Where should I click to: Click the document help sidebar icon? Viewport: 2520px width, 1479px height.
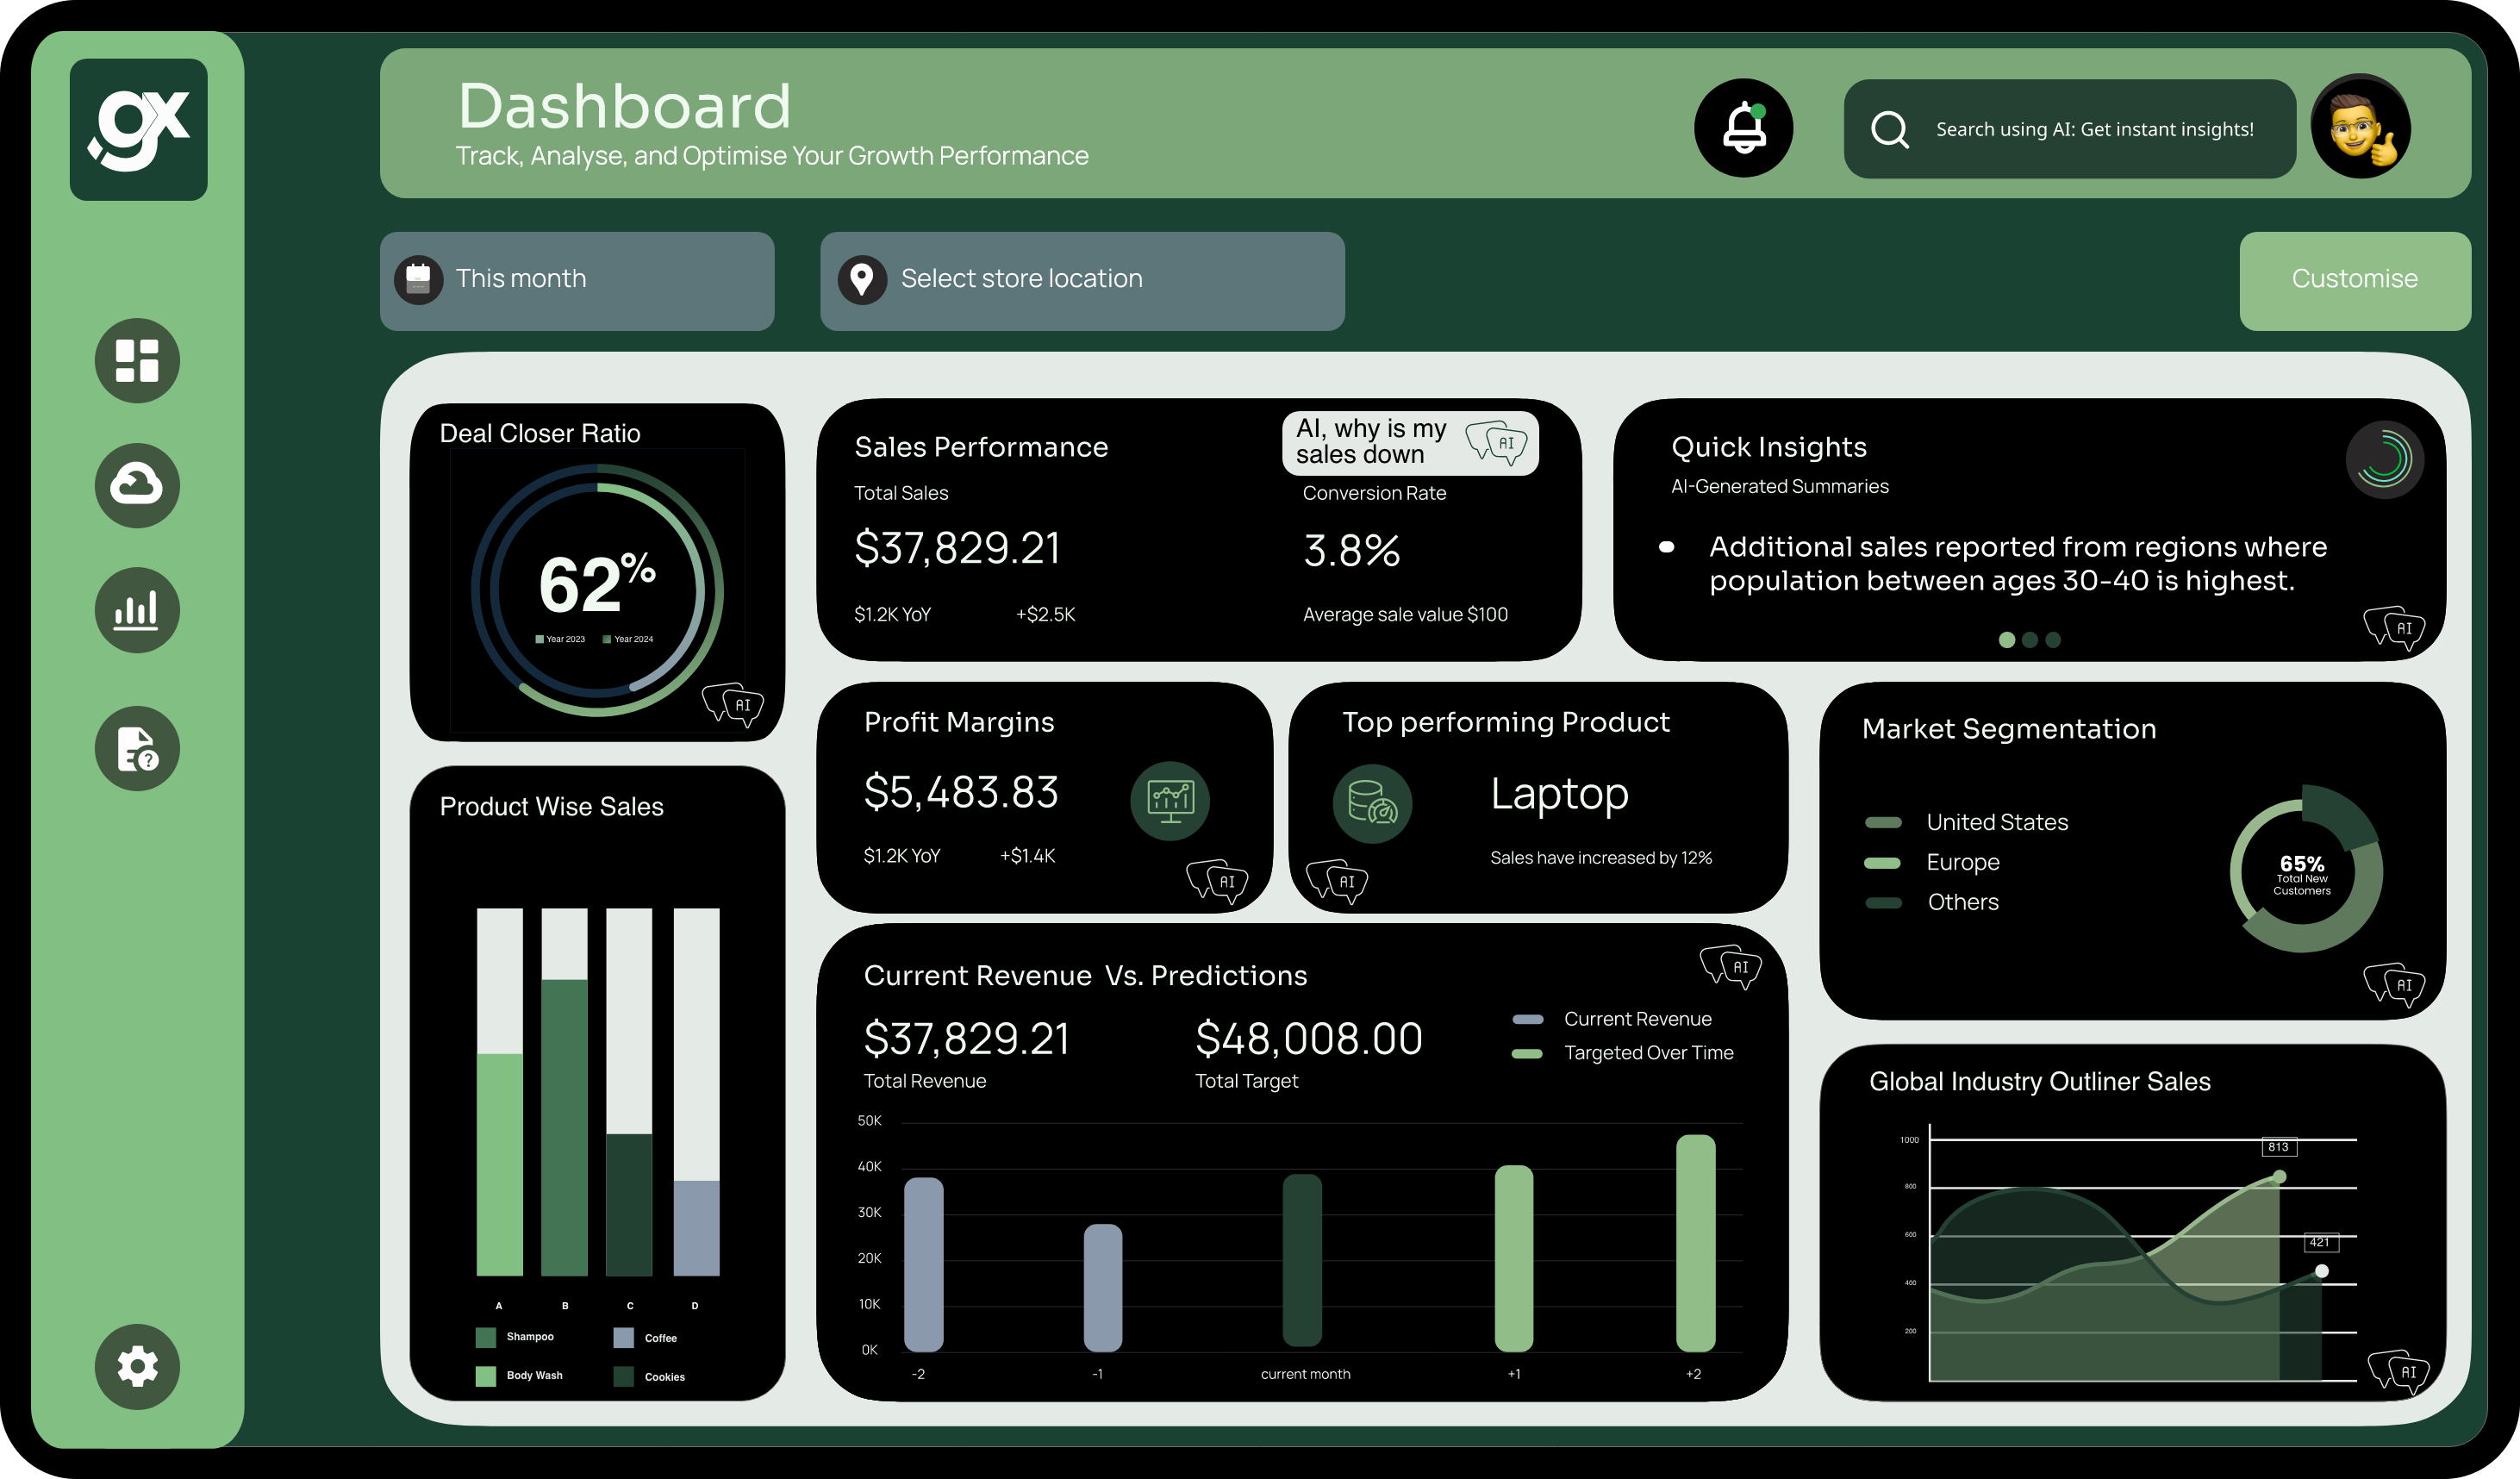[137, 748]
